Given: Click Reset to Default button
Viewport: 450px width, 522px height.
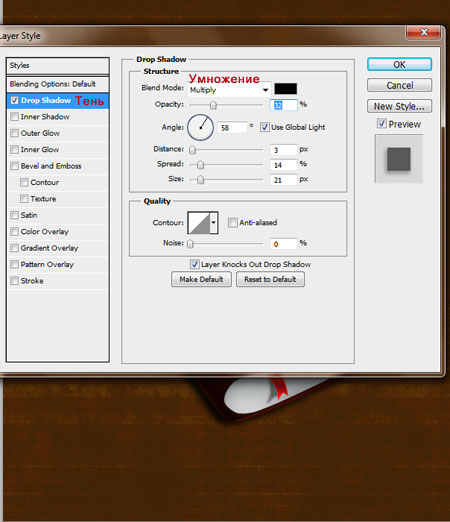Looking at the screenshot, I should pos(270,279).
